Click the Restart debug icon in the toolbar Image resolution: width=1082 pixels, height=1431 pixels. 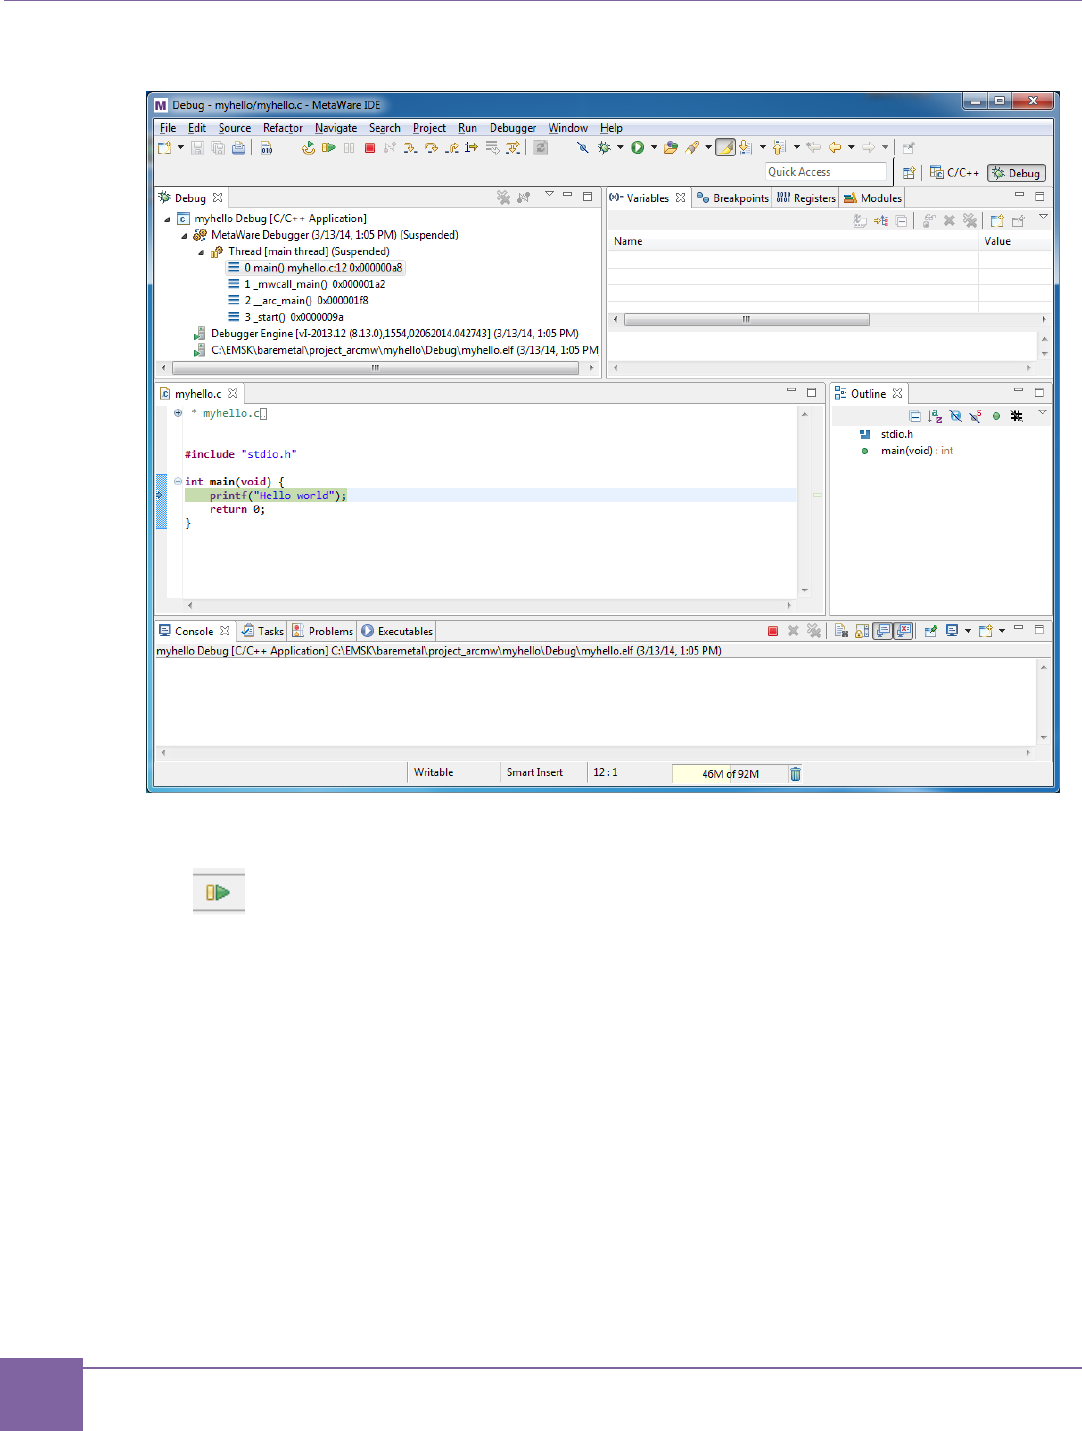point(308,148)
